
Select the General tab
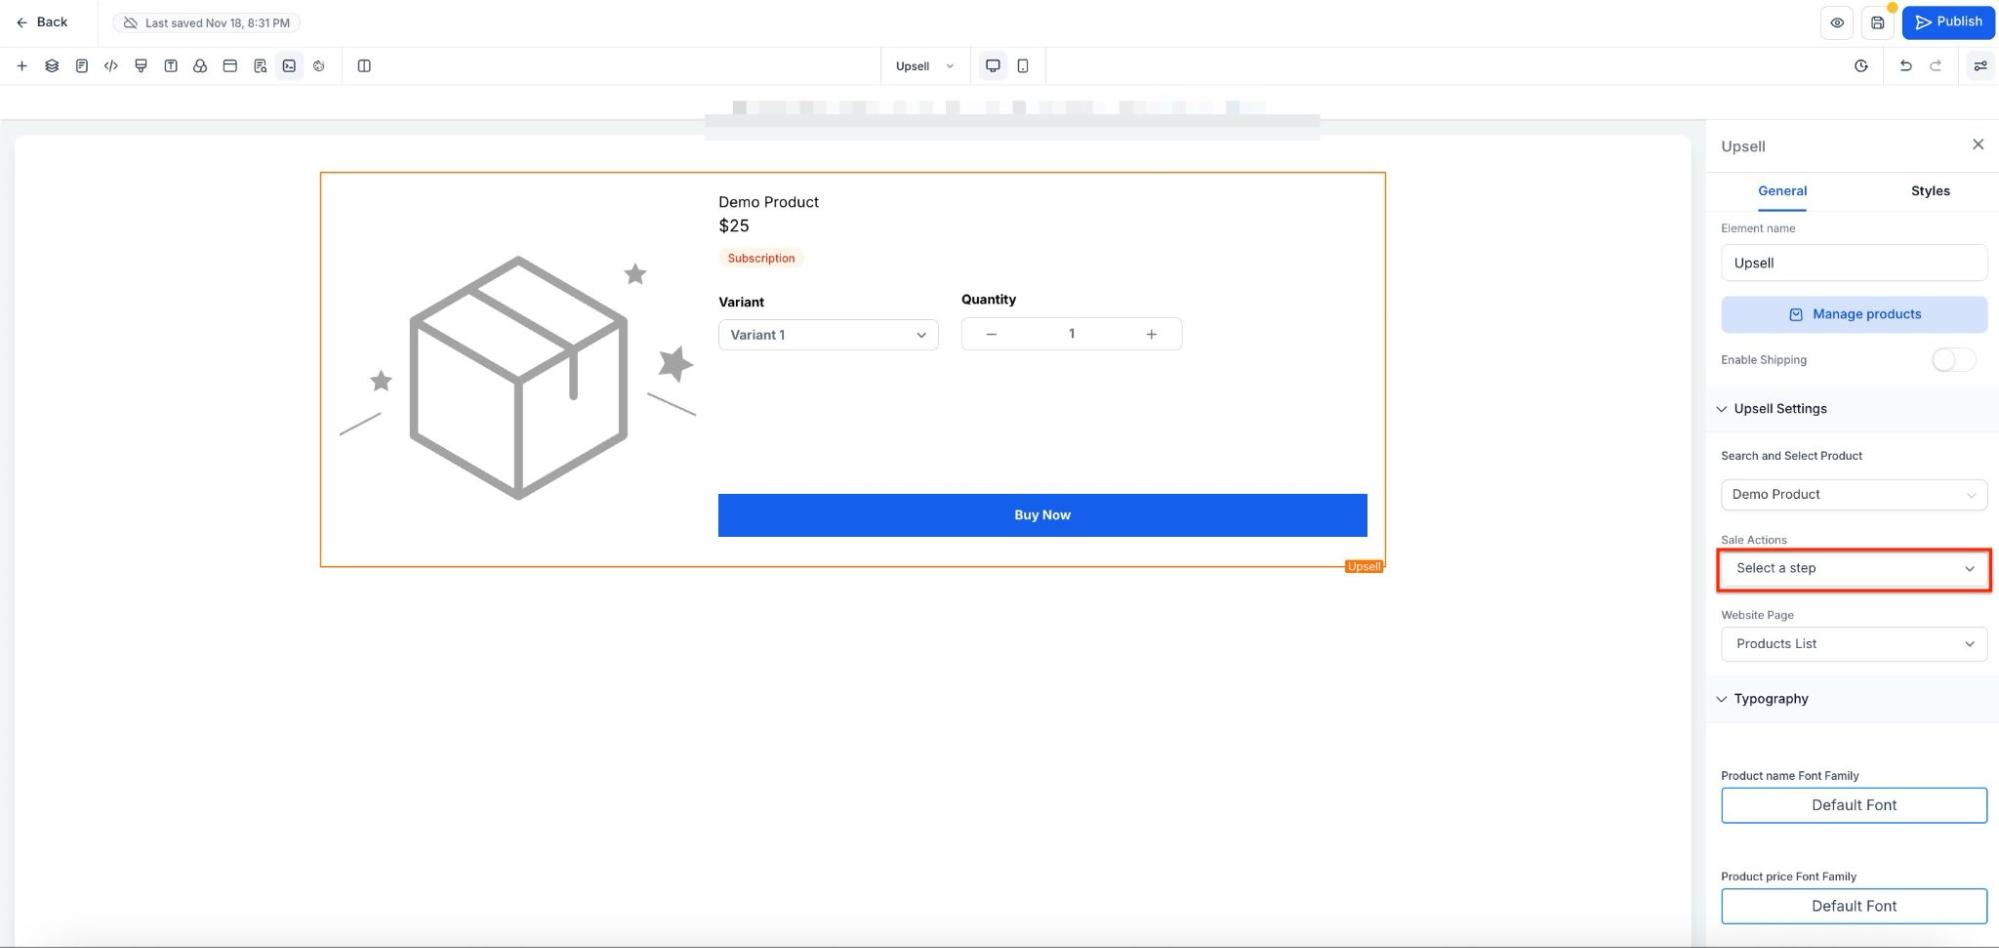[1782, 191]
